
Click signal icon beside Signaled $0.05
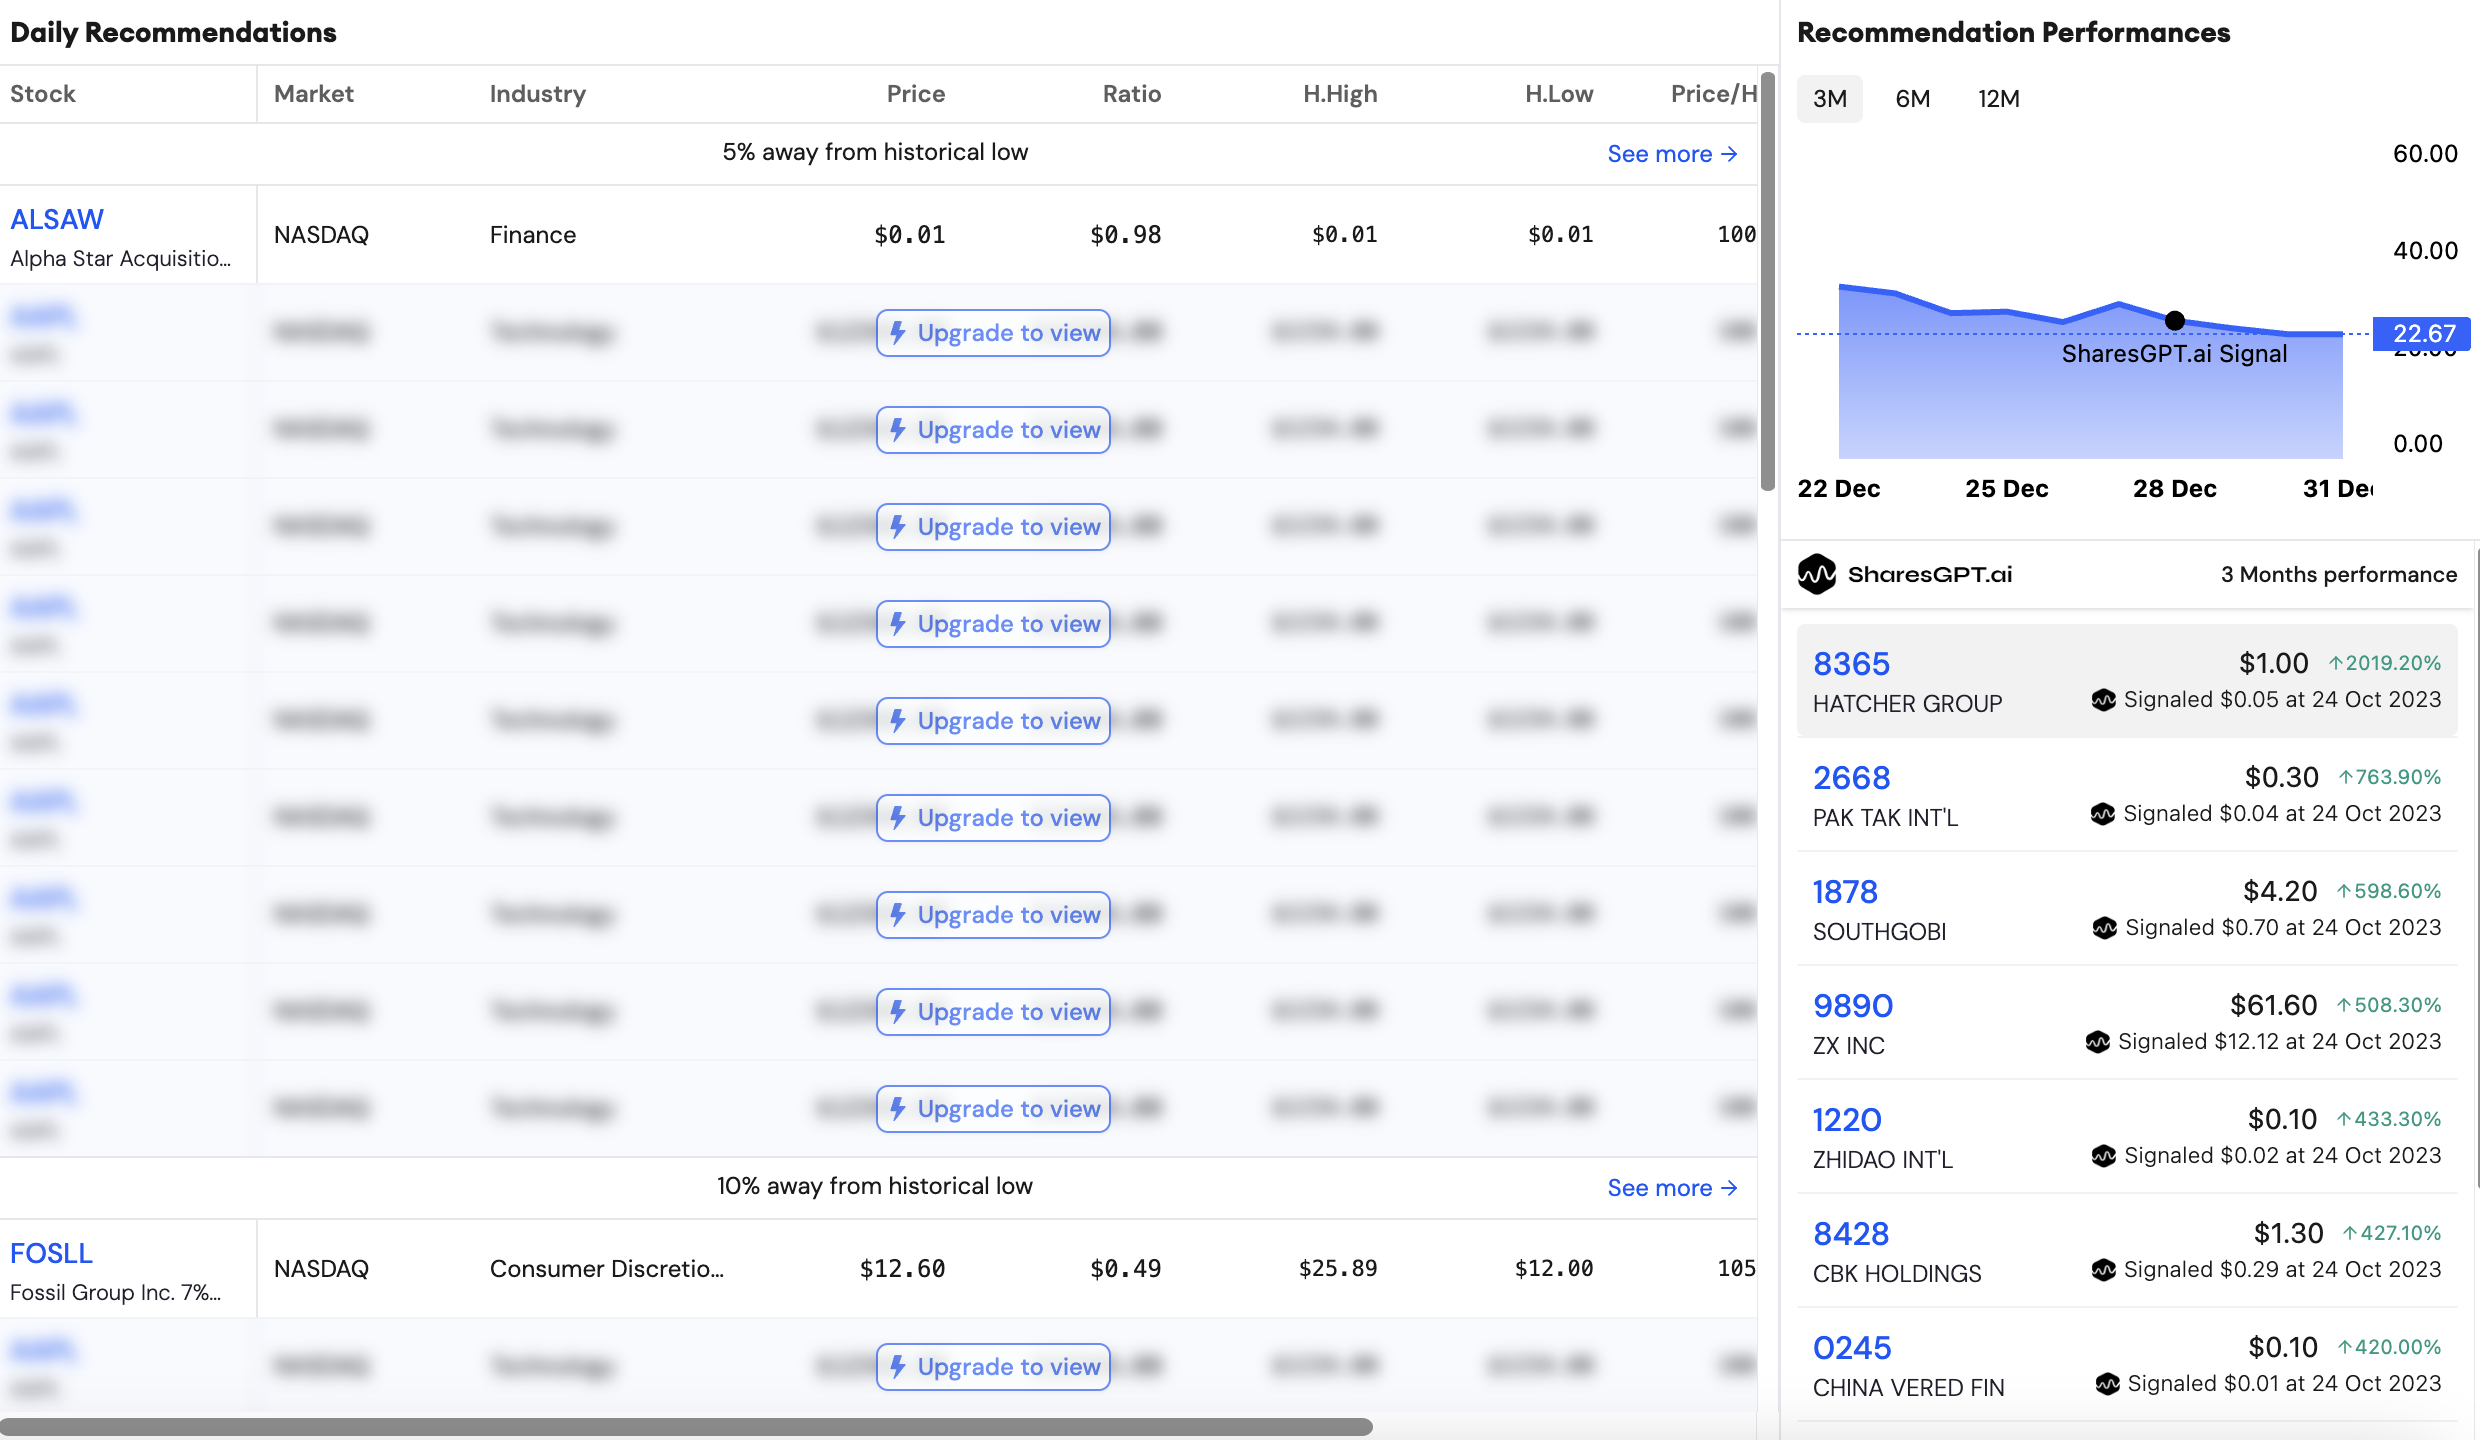[2103, 700]
